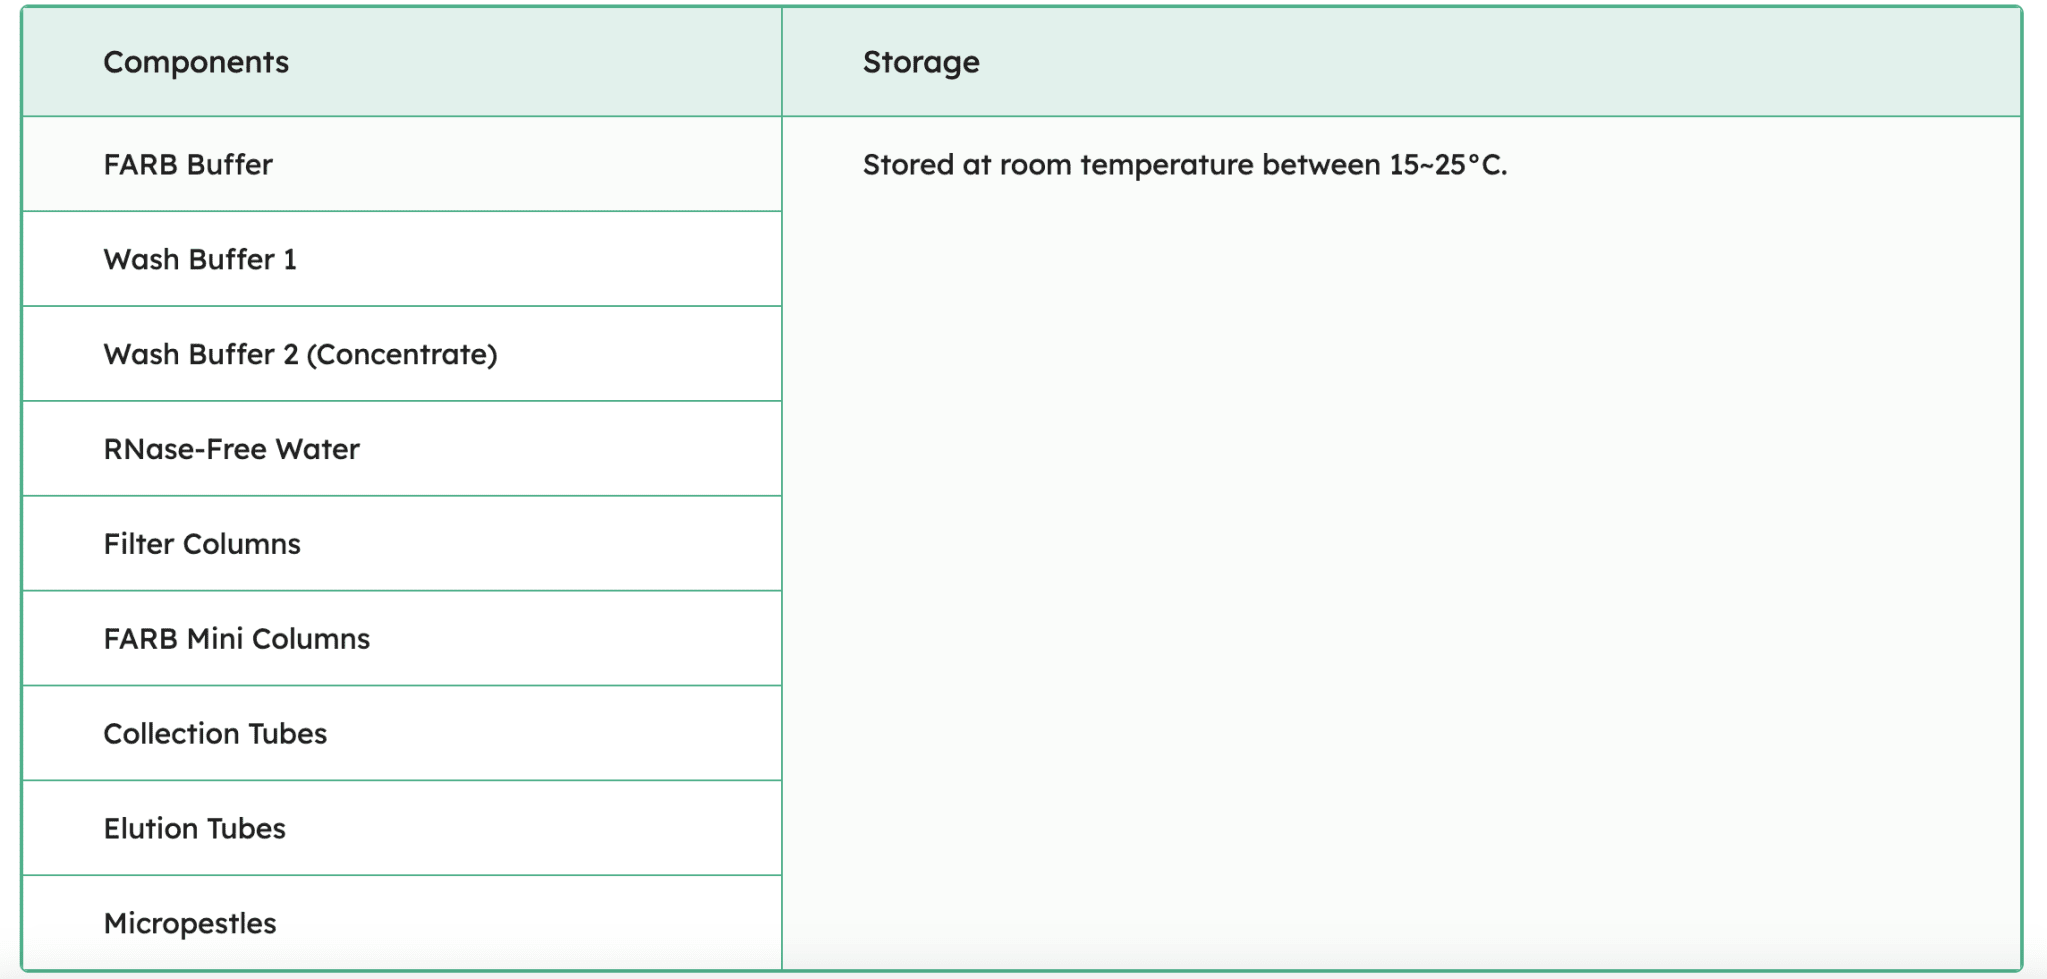Viewport: 2047px width, 979px height.
Task: Select the RNase-Free Water row
Action: [x=231, y=450]
